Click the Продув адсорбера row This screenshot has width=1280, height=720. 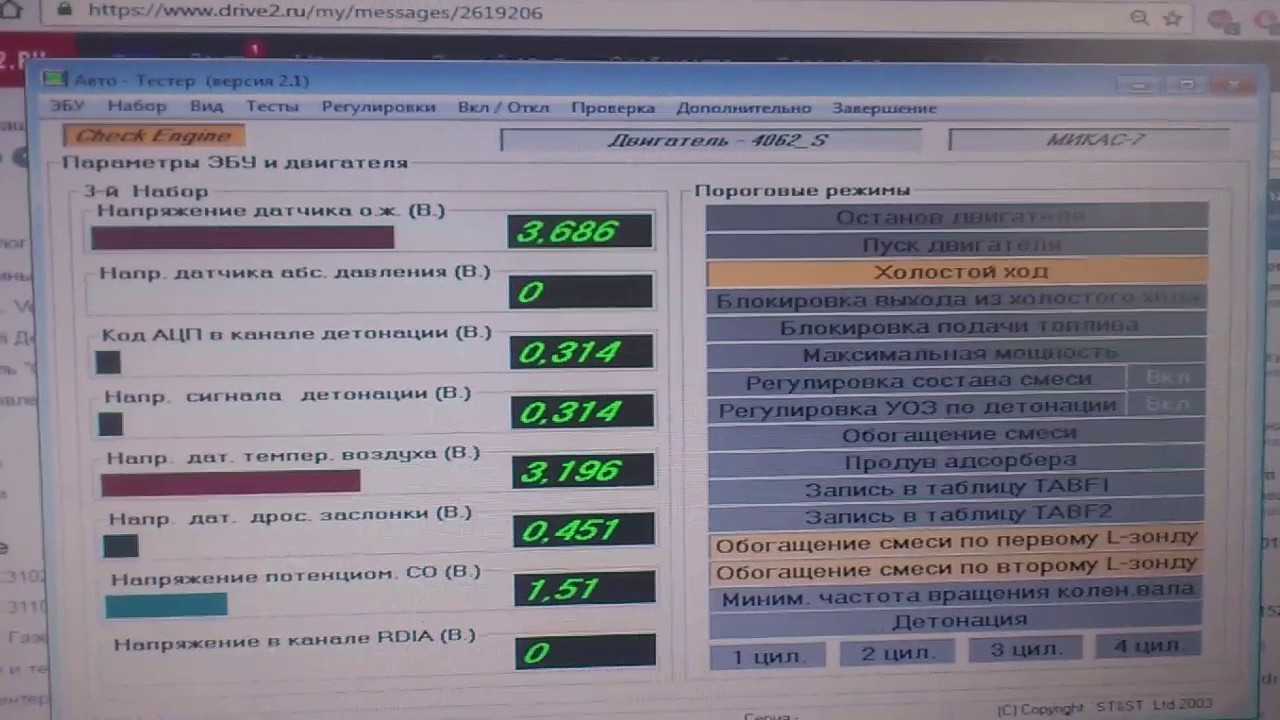(957, 460)
